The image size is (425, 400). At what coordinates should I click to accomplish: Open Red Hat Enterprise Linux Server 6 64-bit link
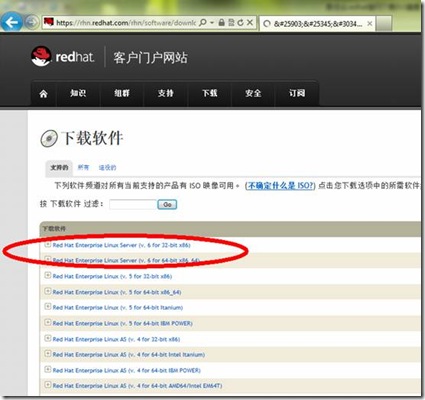126,260
